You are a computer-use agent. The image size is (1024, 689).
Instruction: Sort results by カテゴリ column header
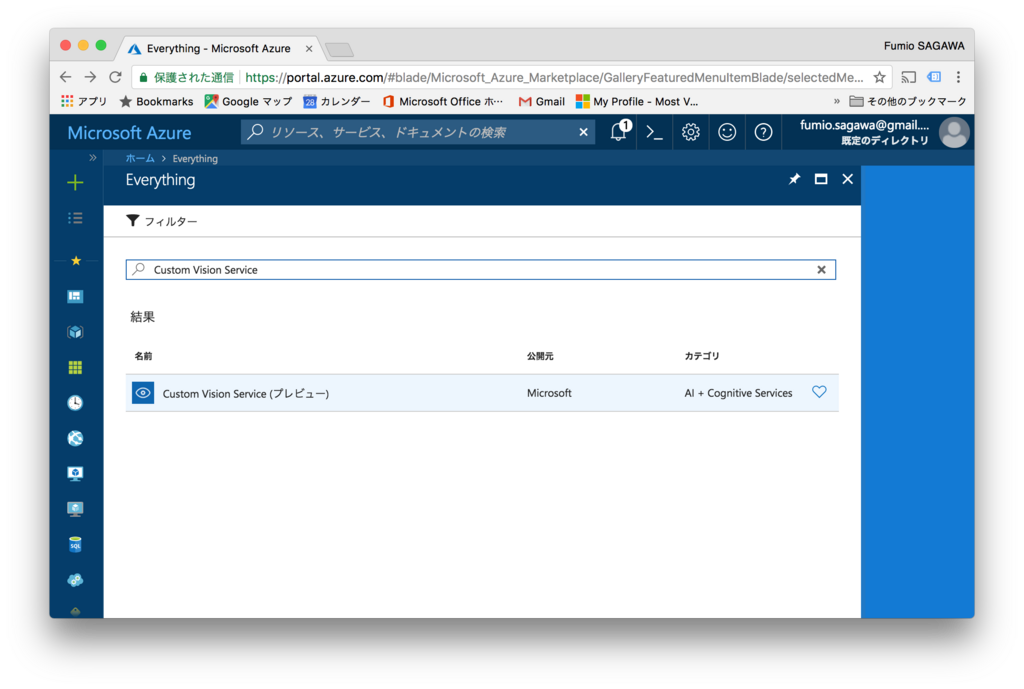point(702,356)
